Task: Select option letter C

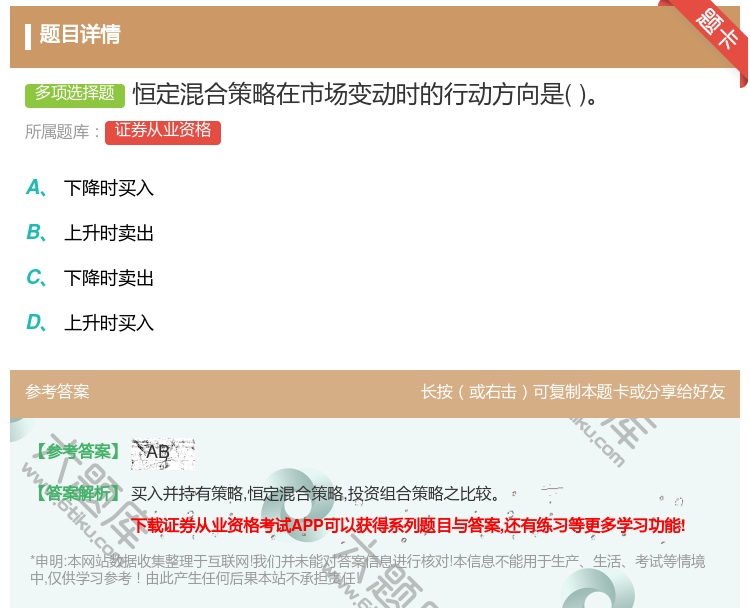Action: 35,278
